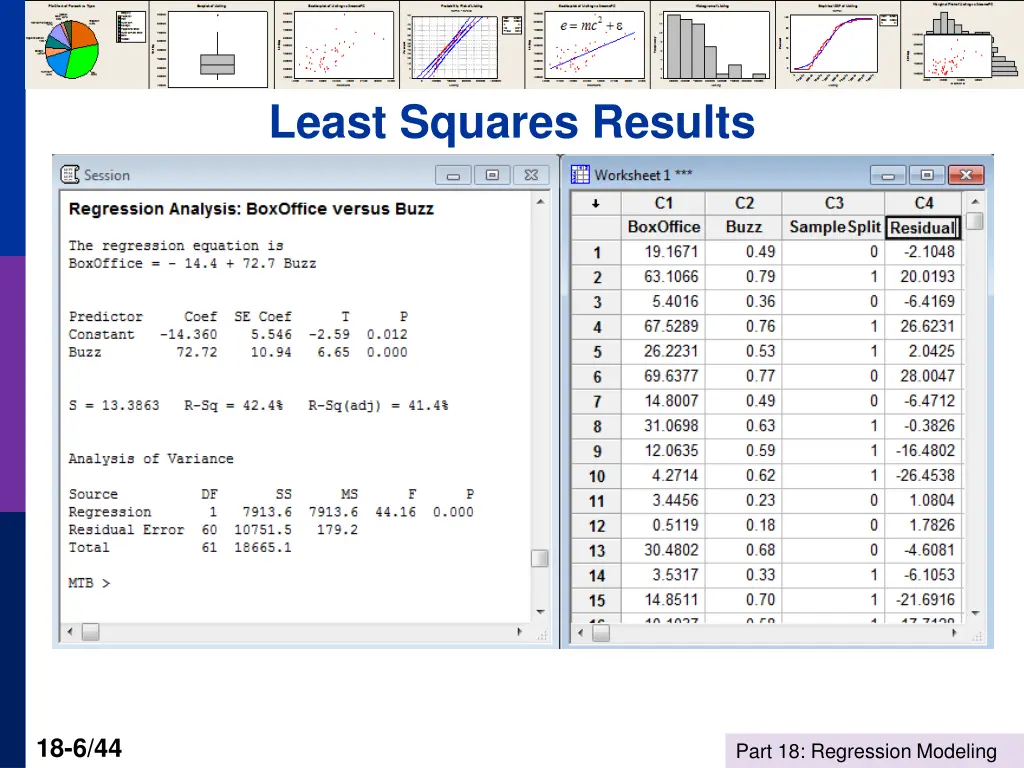Click the boxplot thumbnail in top strip
The image size is (1024, 768).
point(212,44)
